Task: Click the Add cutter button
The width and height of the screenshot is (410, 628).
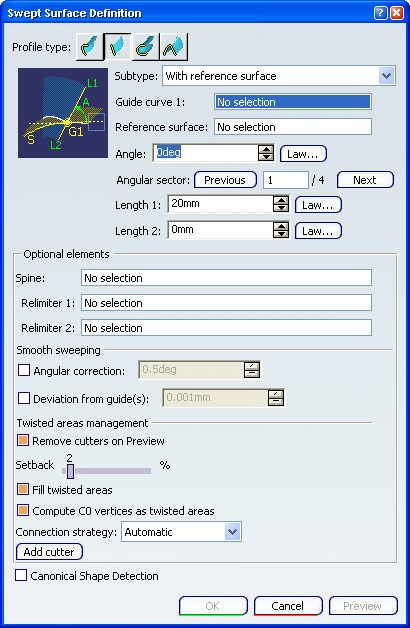Action: coord(49,552)
